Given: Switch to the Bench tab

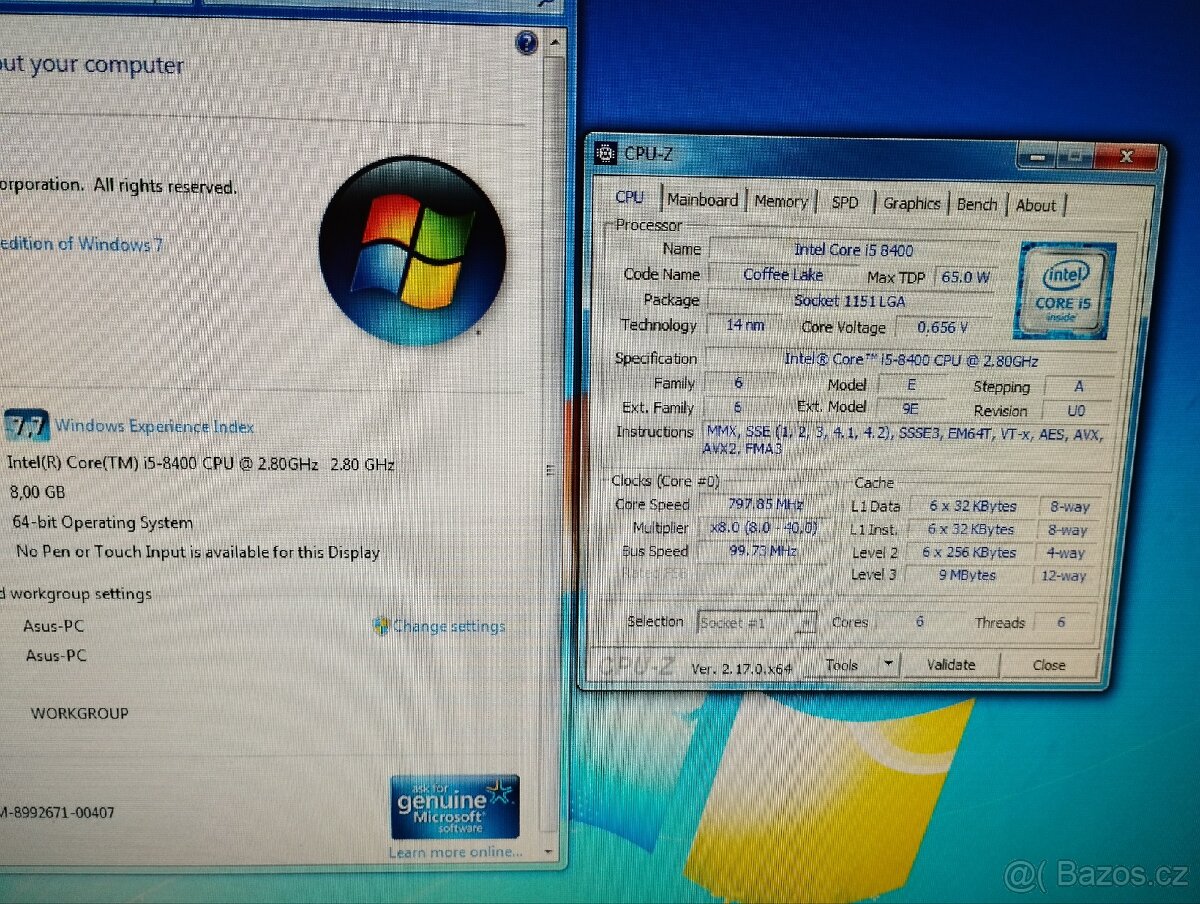Looking at the screenshot, I should point(977,203).
